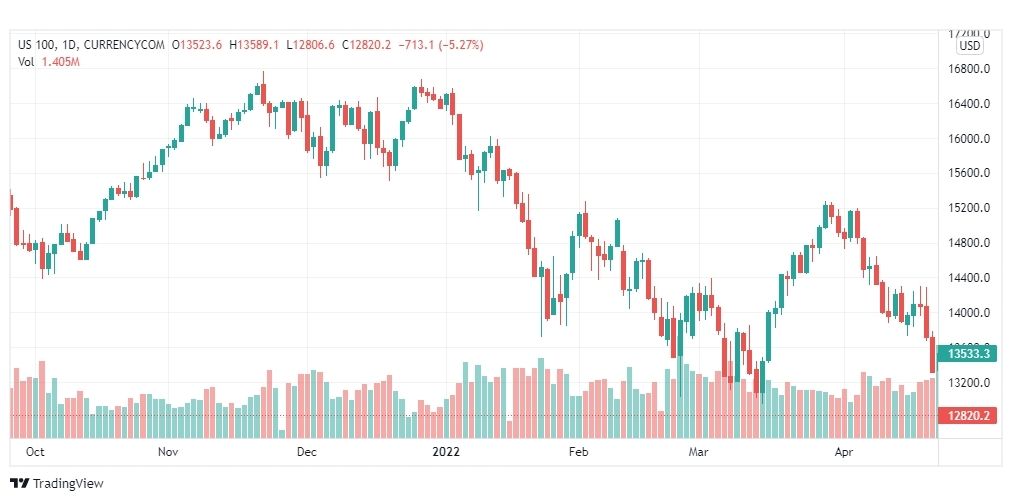Click the Oct label on time axis
The height and width of the screenshot is (501, 1012).
[35, 452]
